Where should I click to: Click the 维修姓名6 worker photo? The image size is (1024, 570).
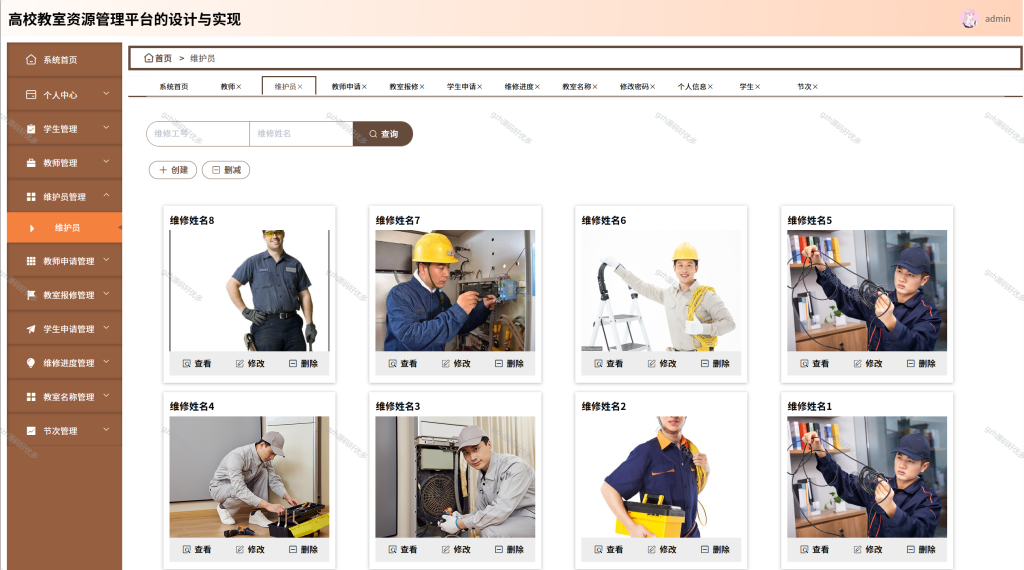point(661,291)
